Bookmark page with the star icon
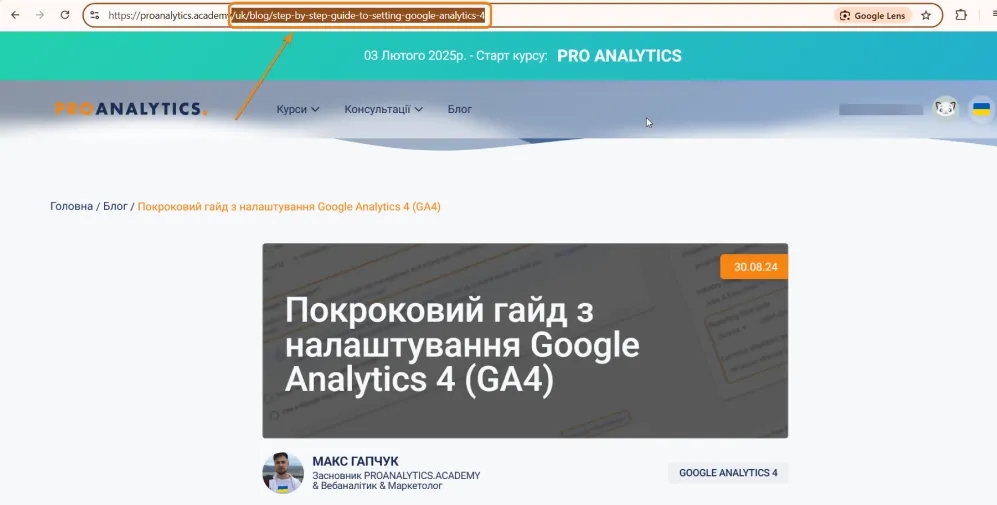Viewport: 997px width, 505px height. pos(926,15)
